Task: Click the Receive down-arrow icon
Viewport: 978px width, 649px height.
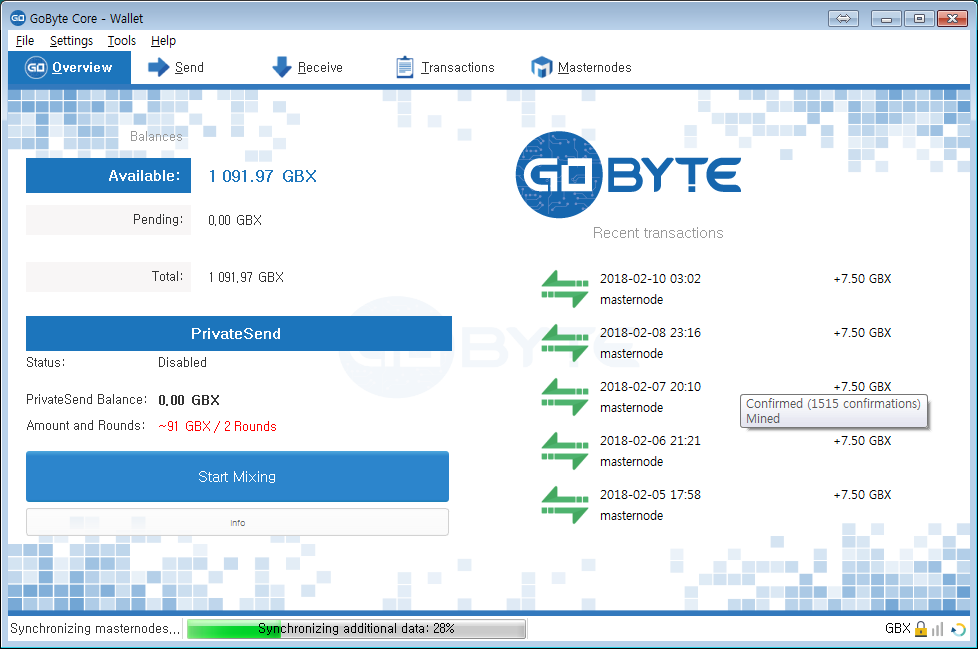Action: (x=282, y=67)
